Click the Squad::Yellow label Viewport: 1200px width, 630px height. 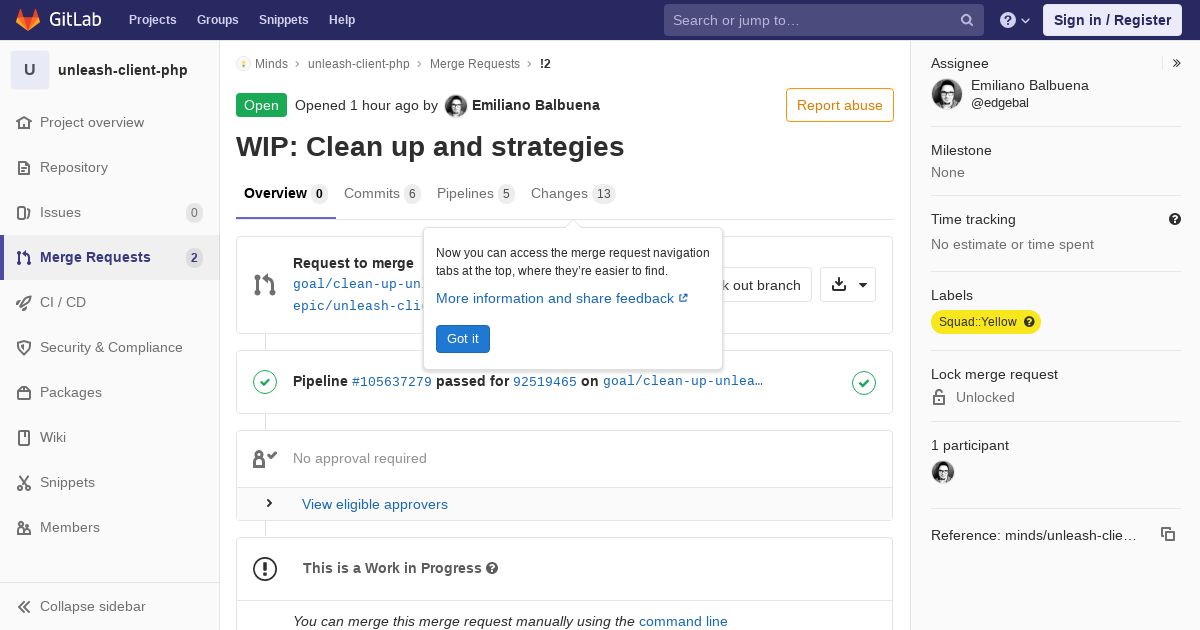pos(985,322)
